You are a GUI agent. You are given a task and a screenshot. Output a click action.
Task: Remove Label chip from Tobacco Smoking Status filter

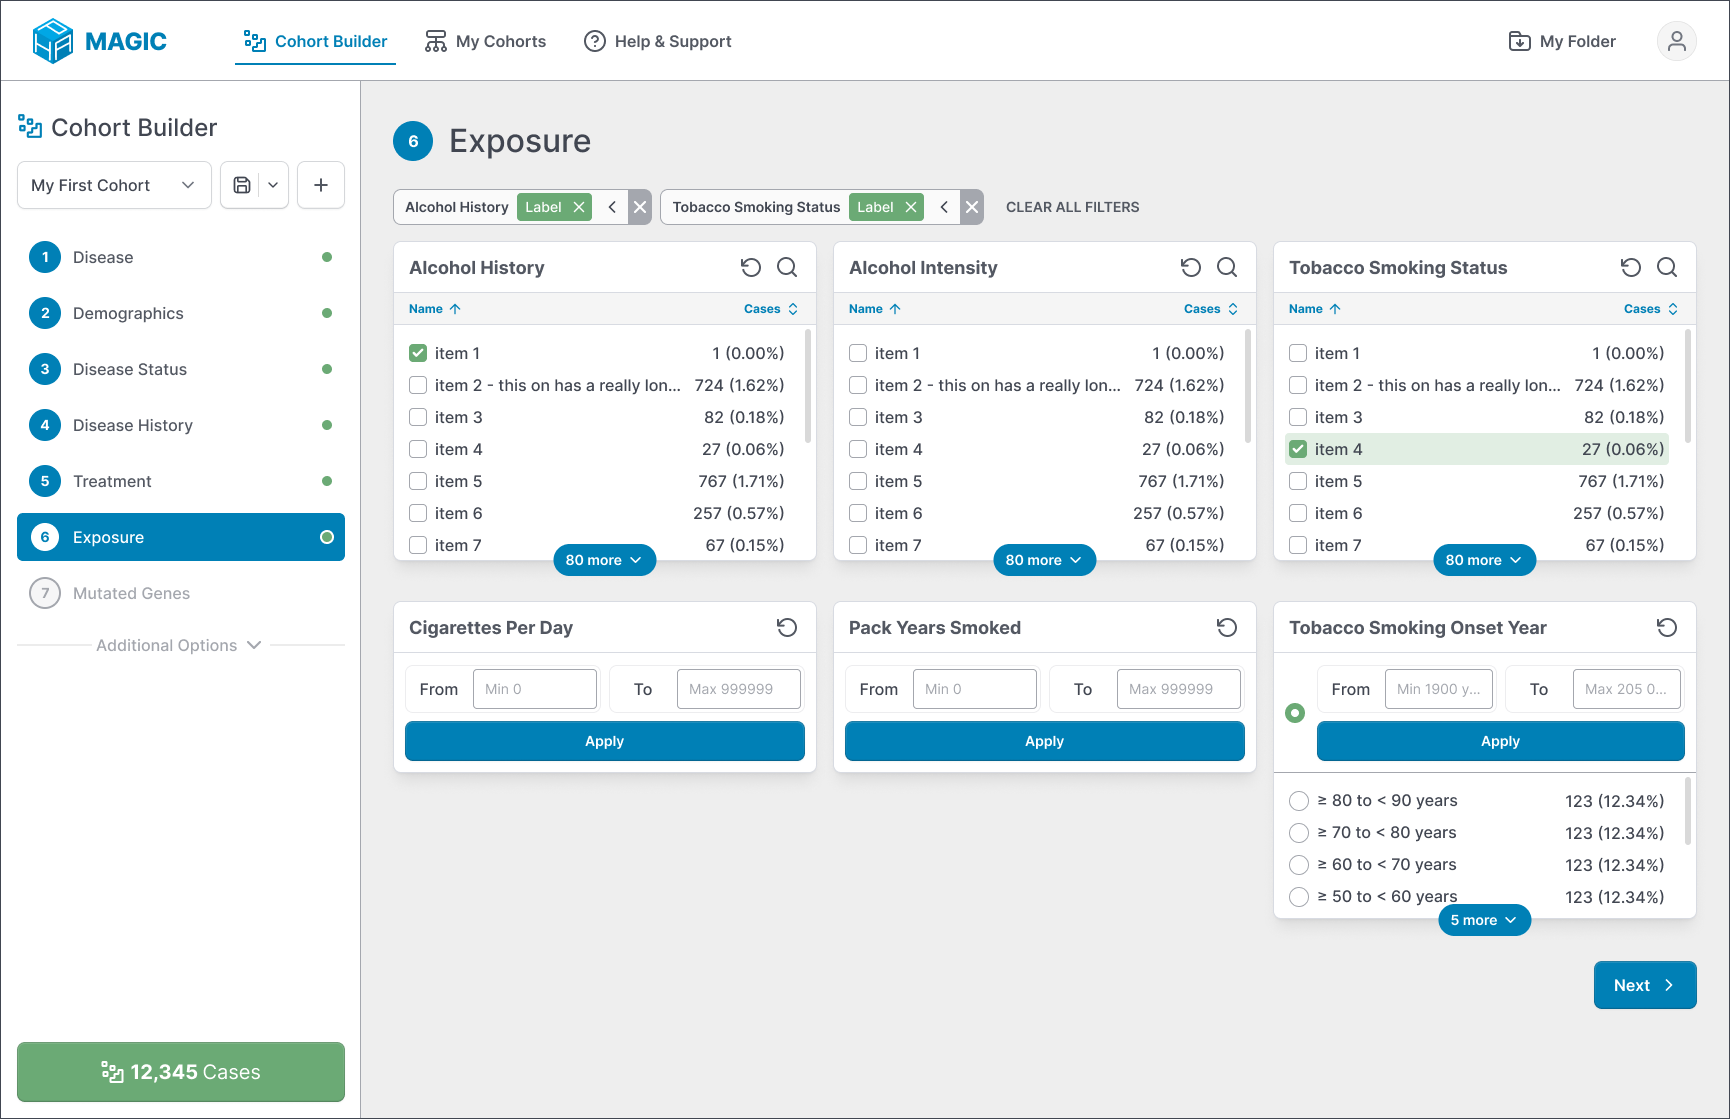click(910, 207)
